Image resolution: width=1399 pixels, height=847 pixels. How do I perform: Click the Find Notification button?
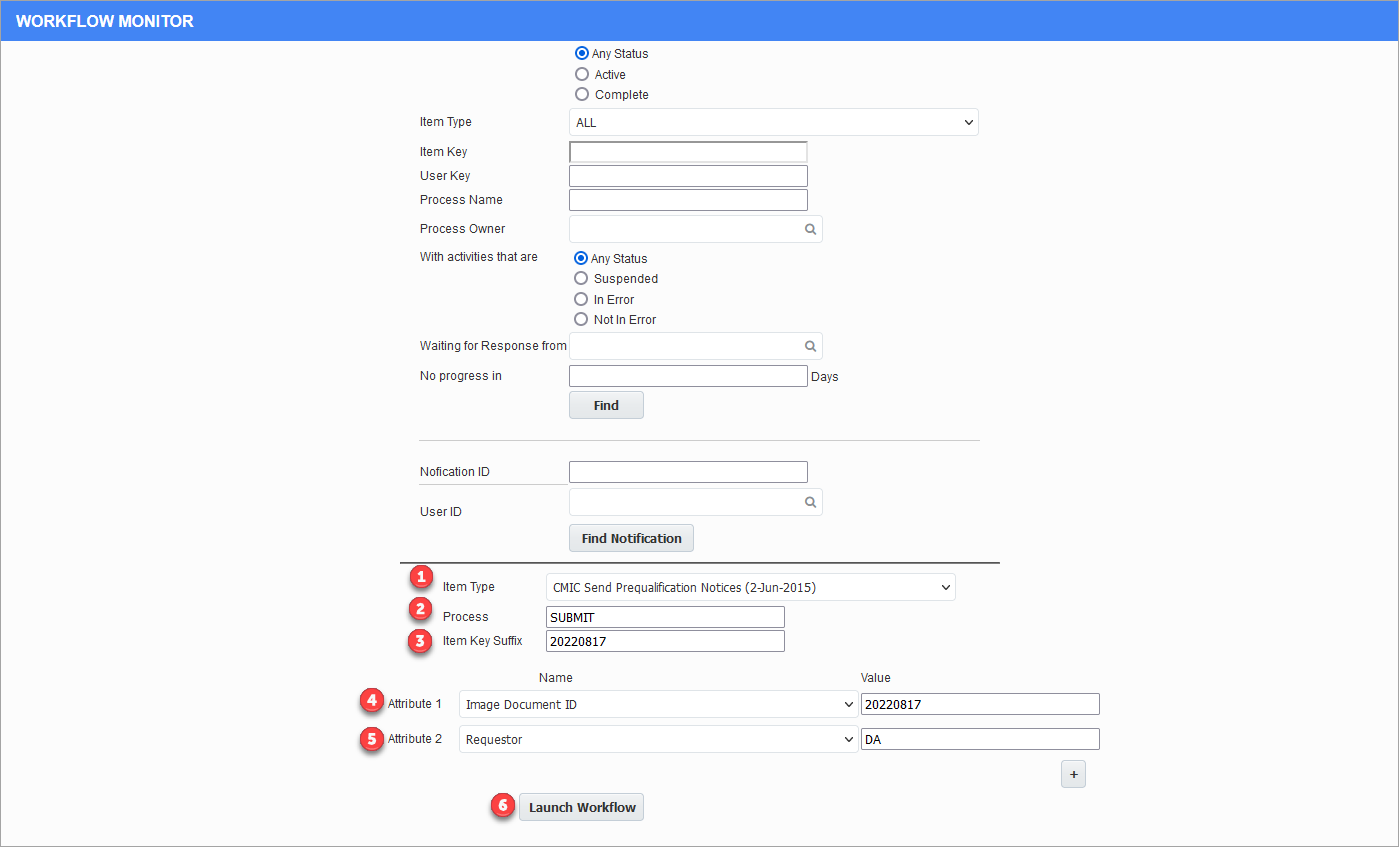pyautogui.click(x=630, y=537)
